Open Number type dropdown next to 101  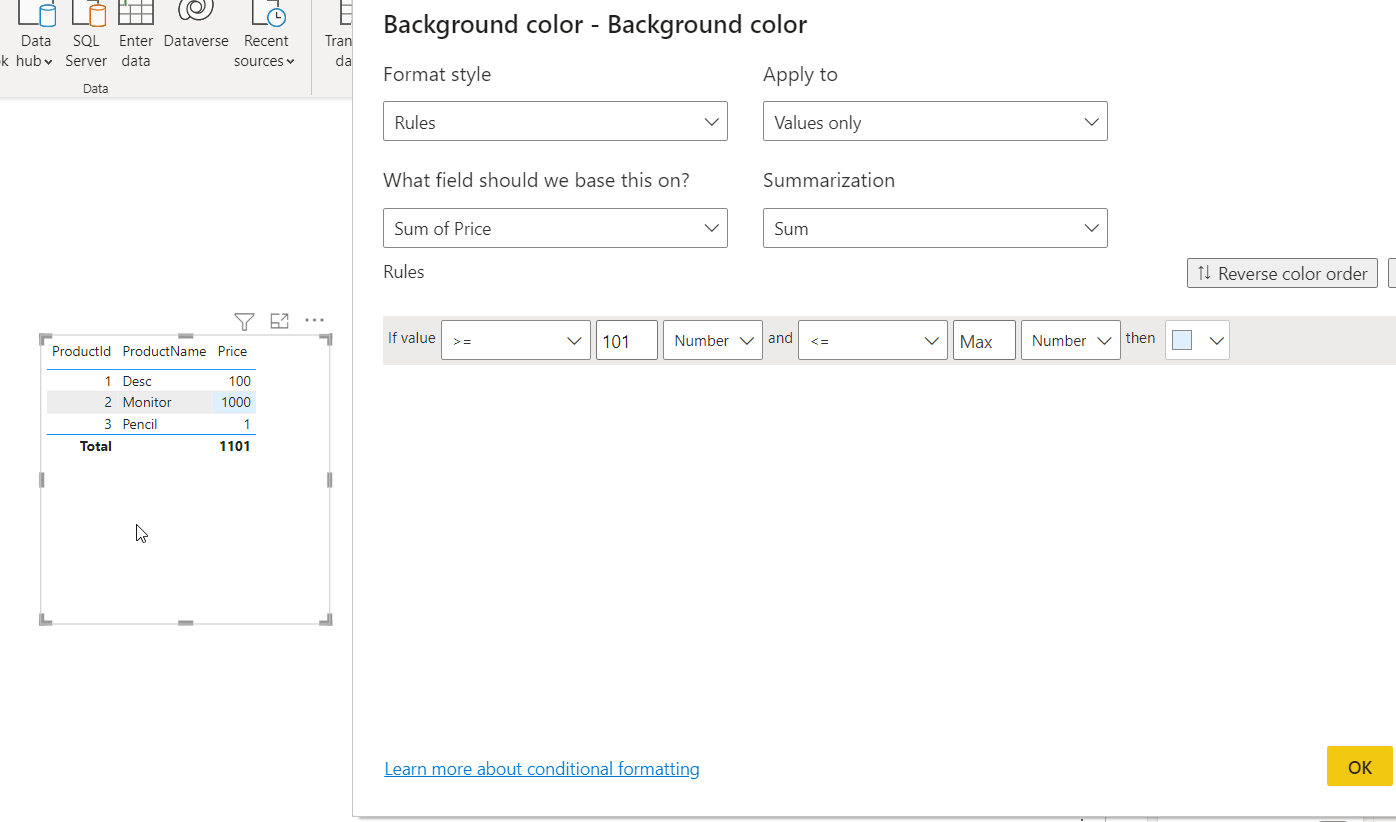tap(713, 340)
